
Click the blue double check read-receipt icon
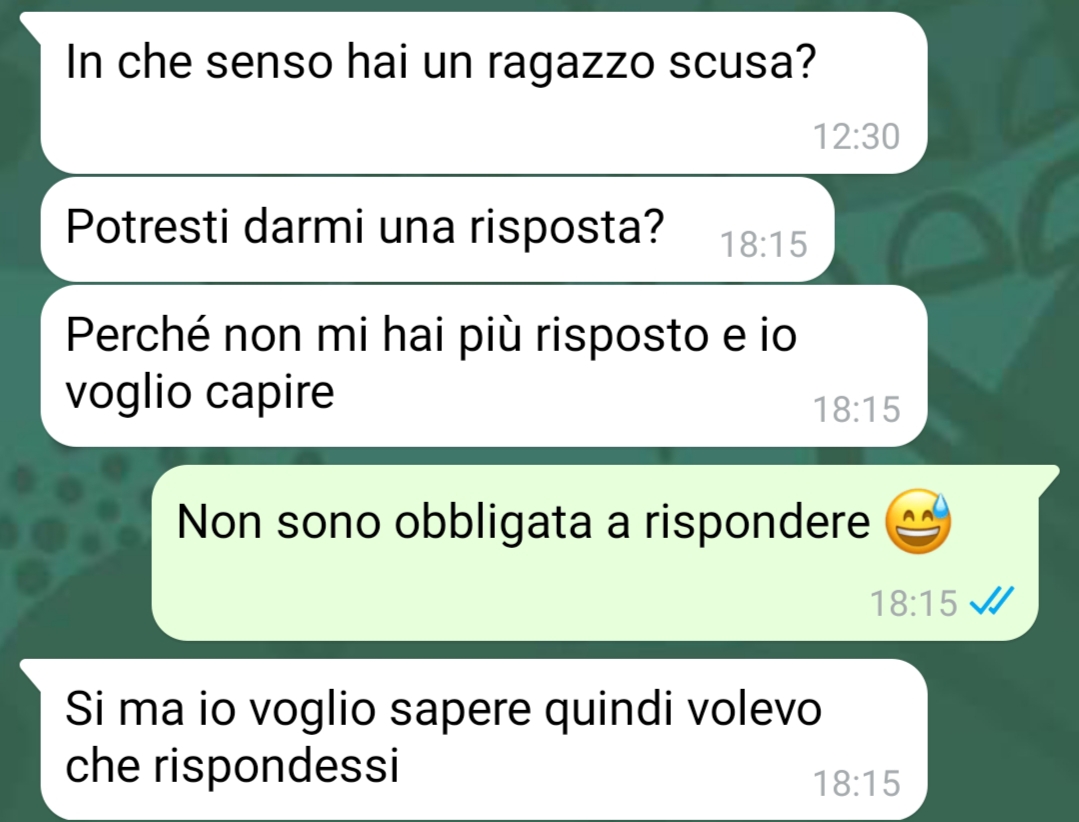click(991, 601)
